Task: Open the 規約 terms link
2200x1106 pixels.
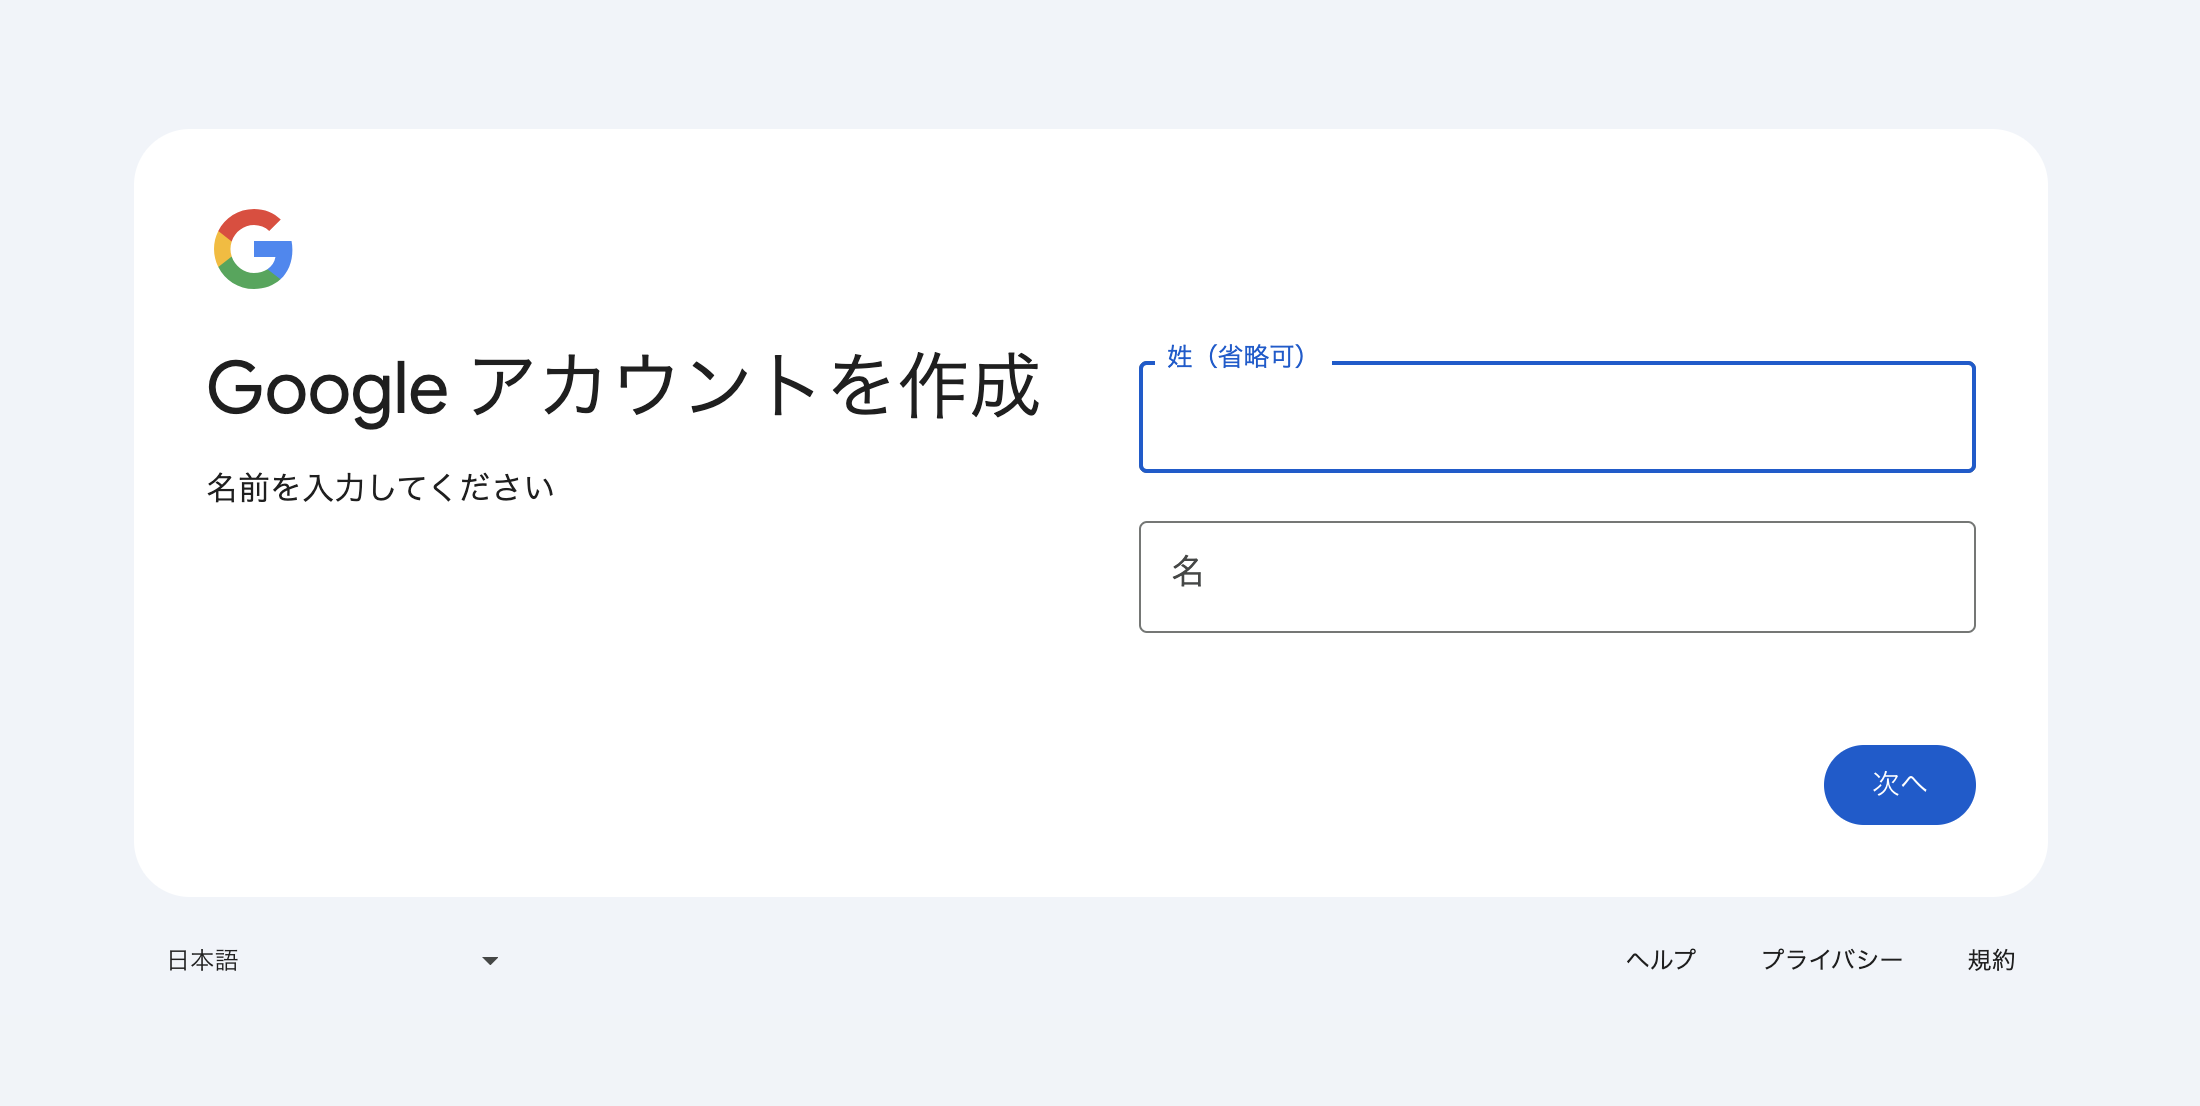Action: pos(1991,960)
